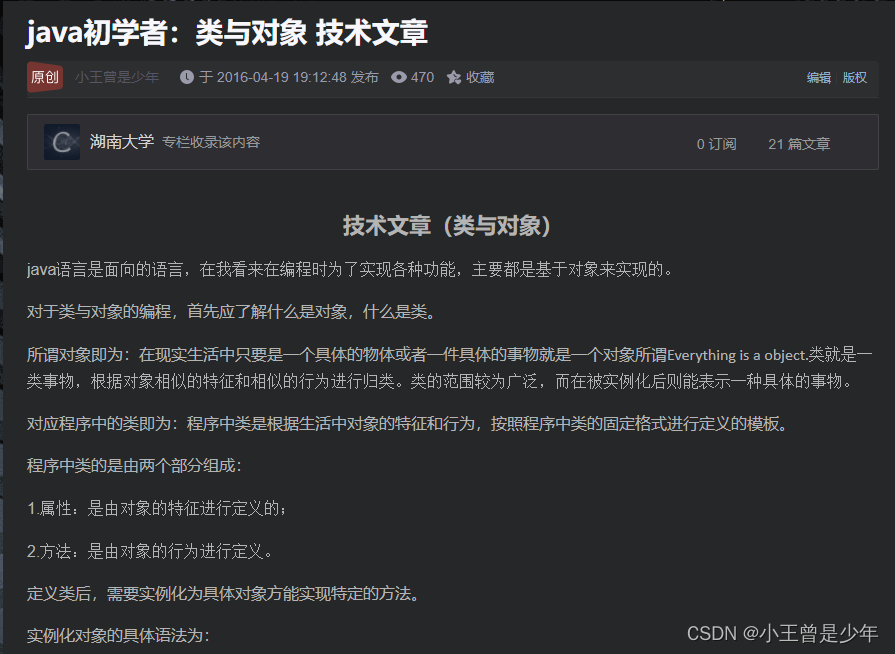Click the eye view-count icon

399,77
